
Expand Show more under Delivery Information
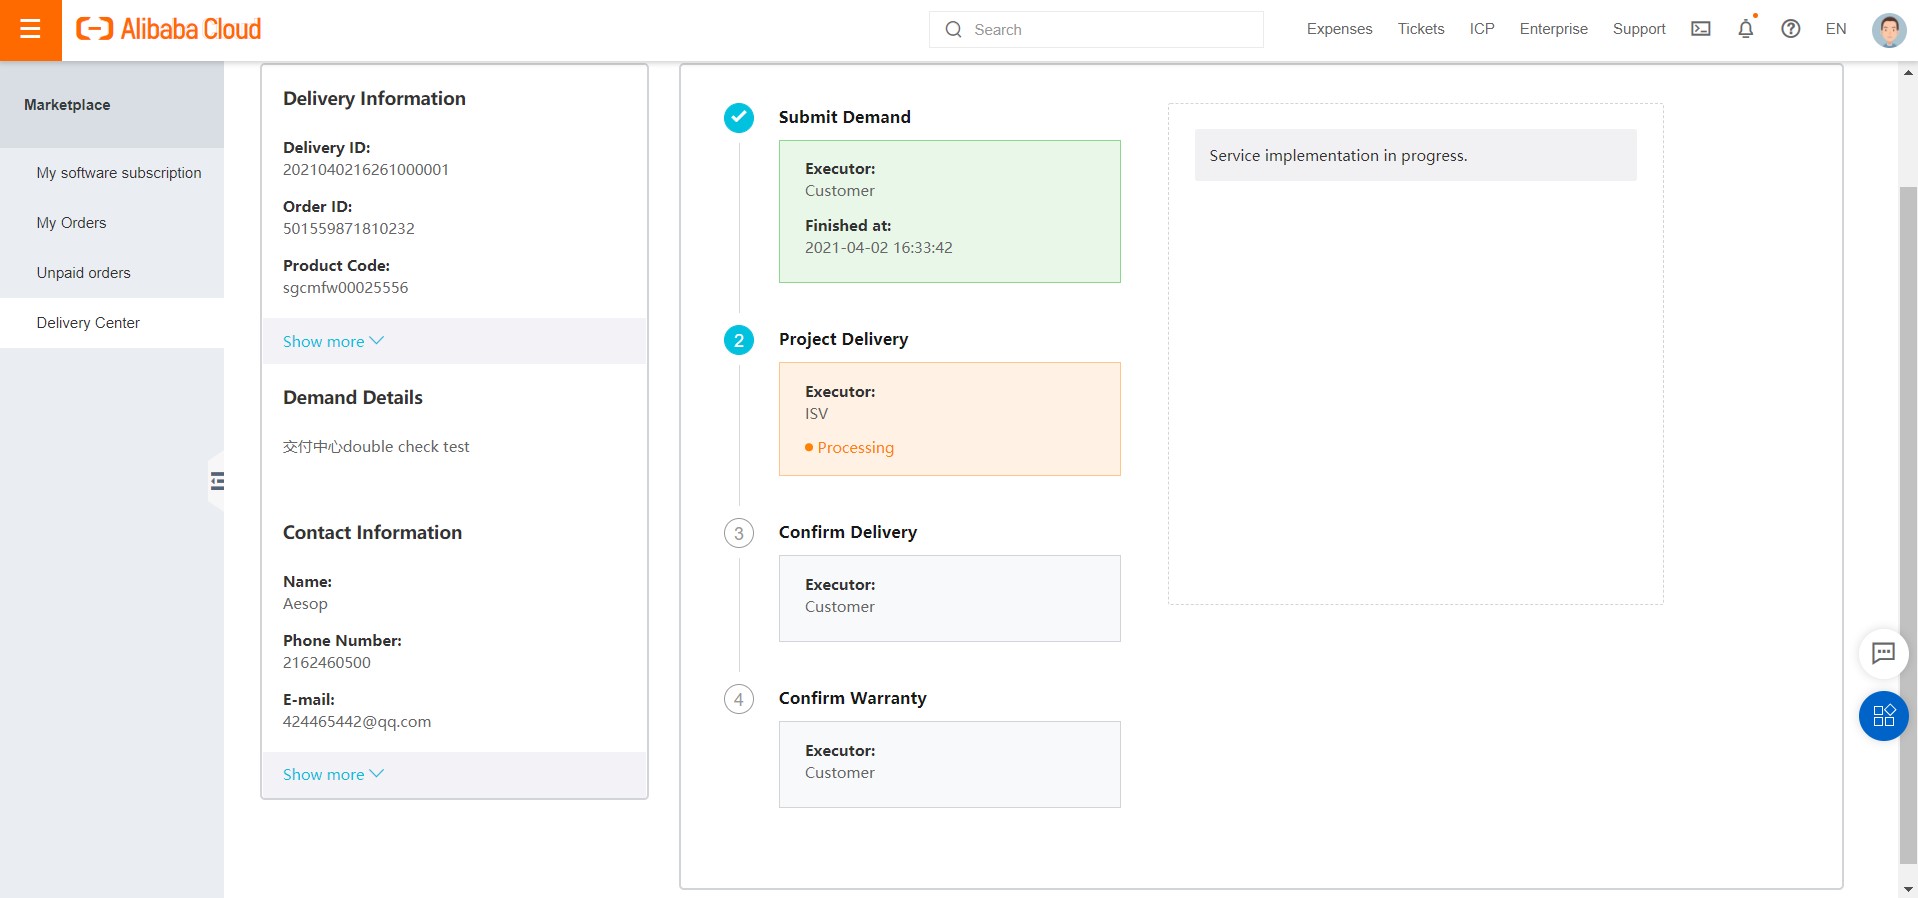(x=333, y=341)
